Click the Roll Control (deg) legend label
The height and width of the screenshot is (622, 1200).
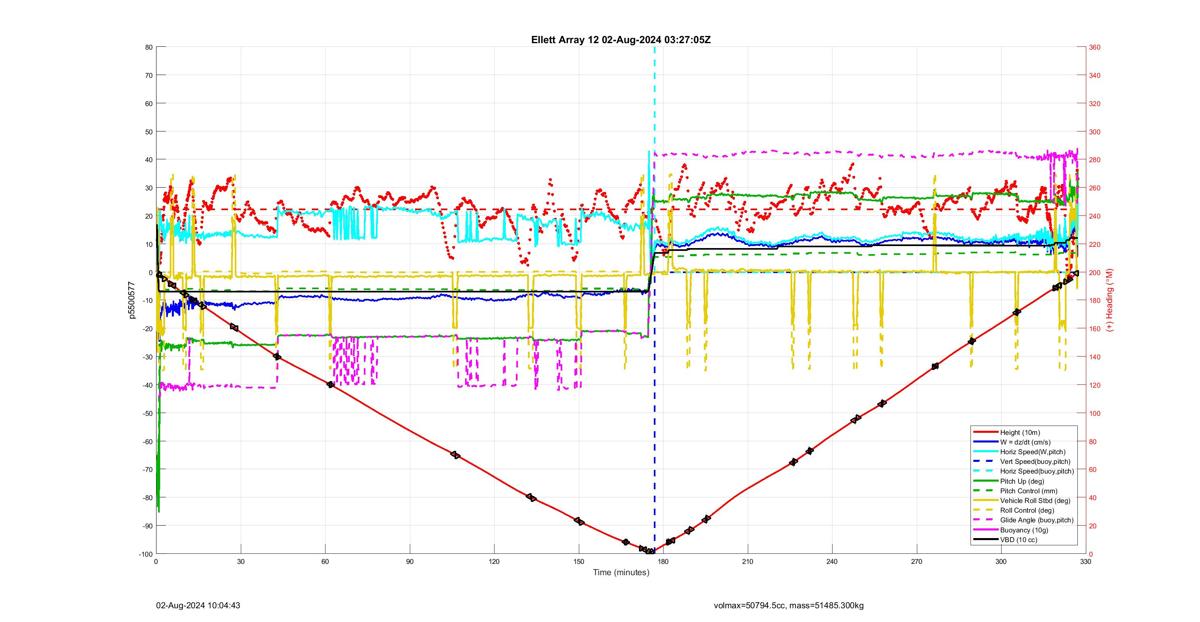click(1027, 510)
